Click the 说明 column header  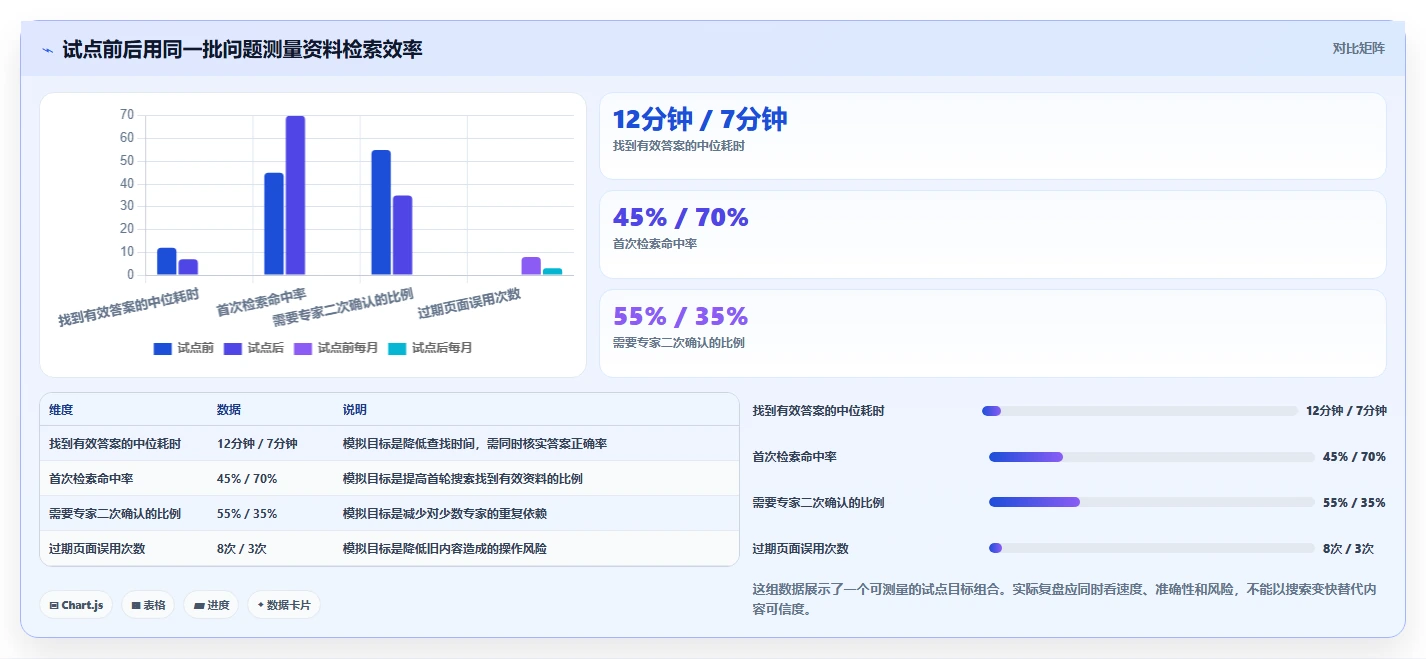pos(354,410)
